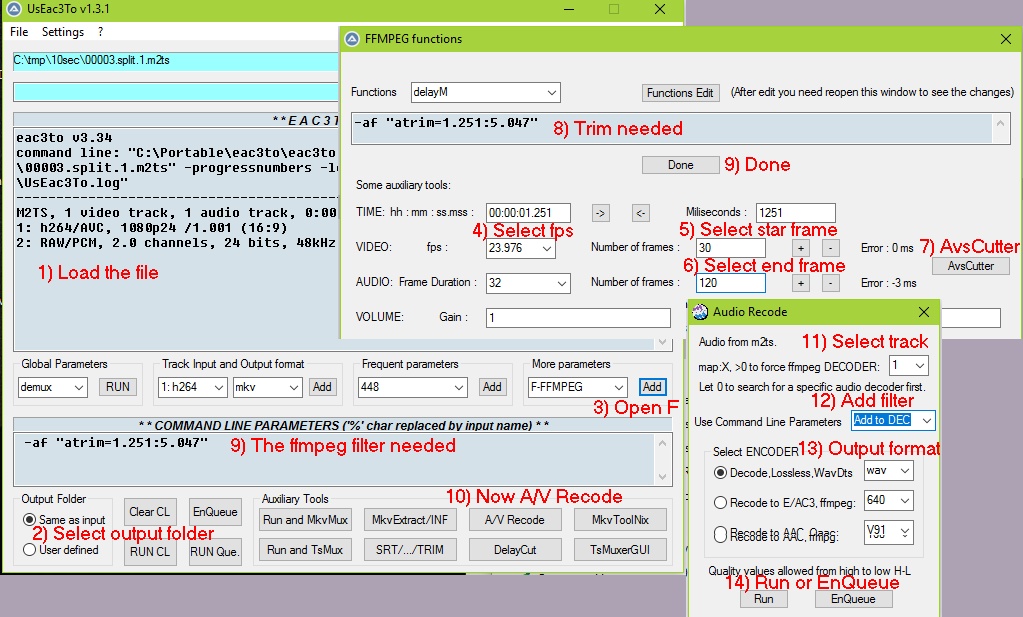
Task: Open the File menu
Action: (x=19, y=32)
